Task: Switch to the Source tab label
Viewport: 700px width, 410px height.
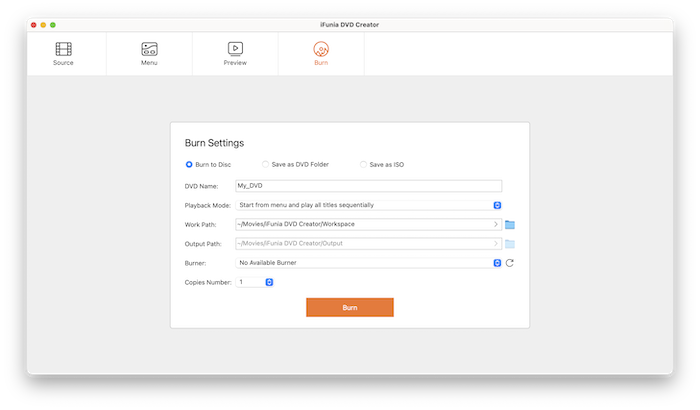Action: [x=63, y=63]
